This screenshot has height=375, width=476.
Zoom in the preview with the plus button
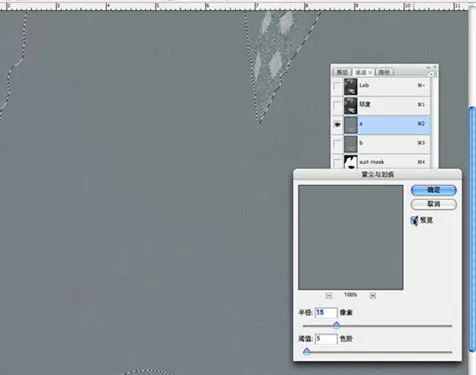[x=373, y=295]
